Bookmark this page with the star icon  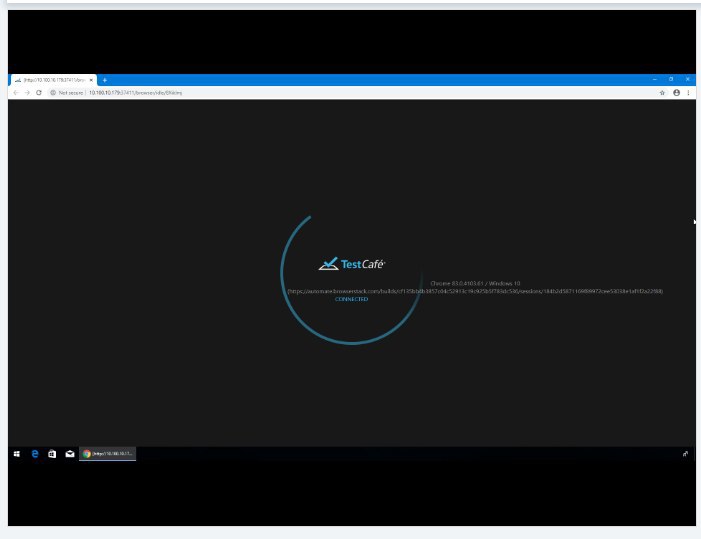pyautogui.click(x=662, y=93)
